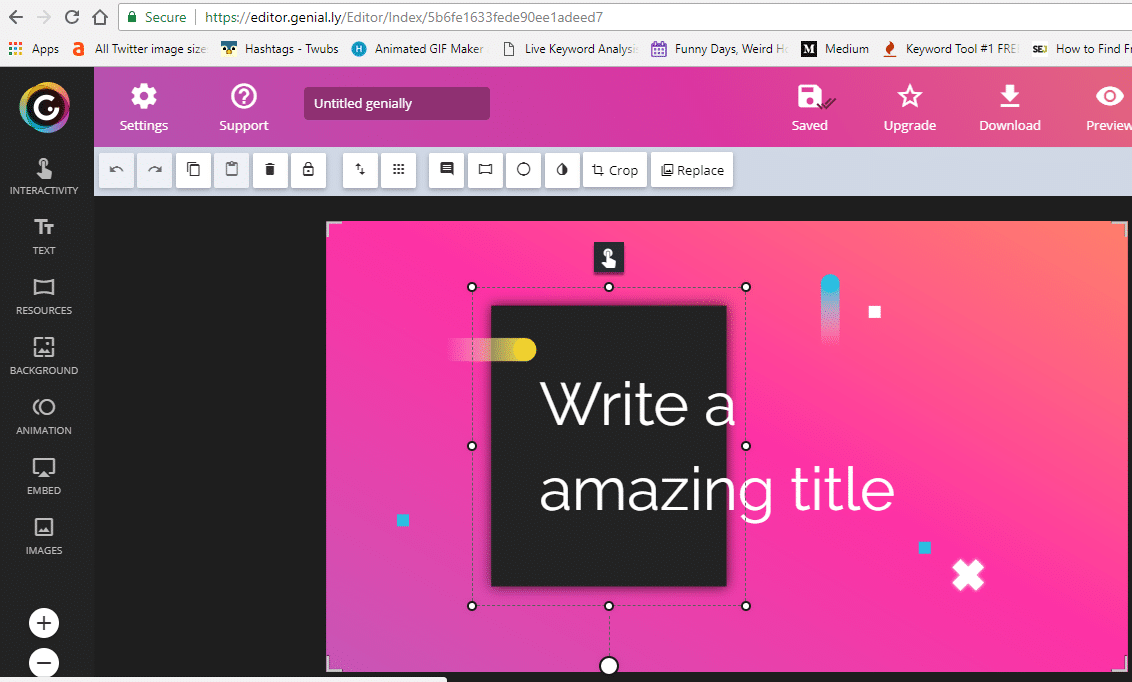This screenshot has height=682, width=1132.
Task: Click the Replace image button
Action: [692, 170]
